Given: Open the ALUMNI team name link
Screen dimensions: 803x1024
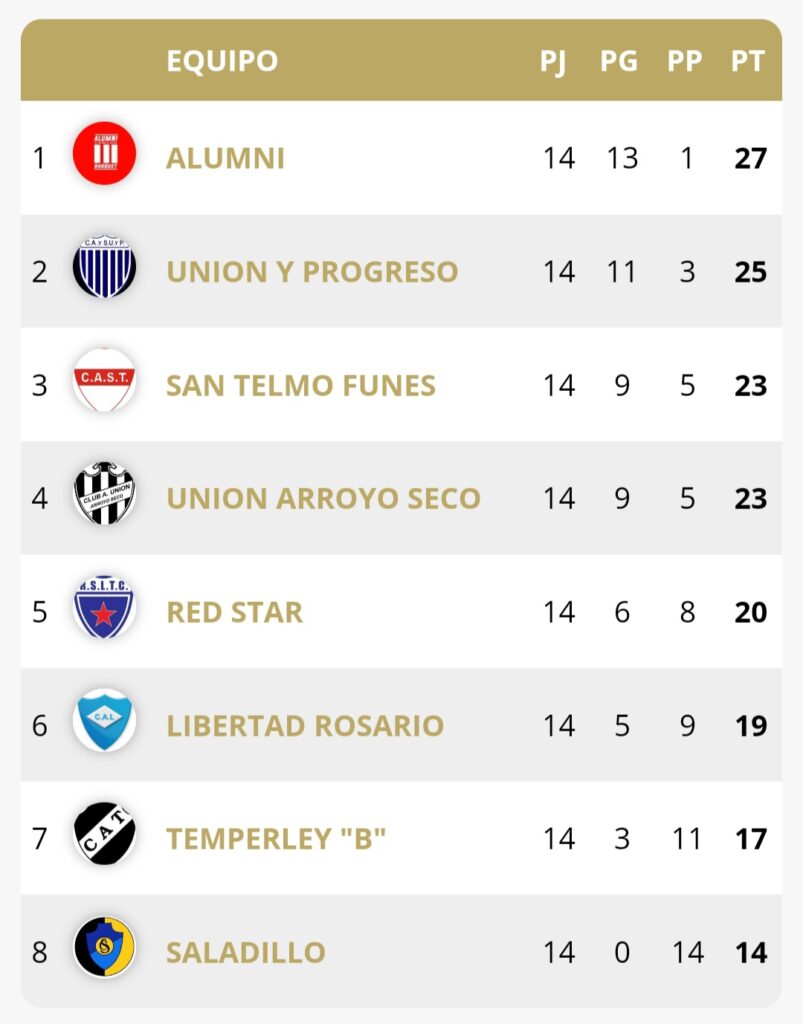Looking at the screenshot, I should (225, 159).
